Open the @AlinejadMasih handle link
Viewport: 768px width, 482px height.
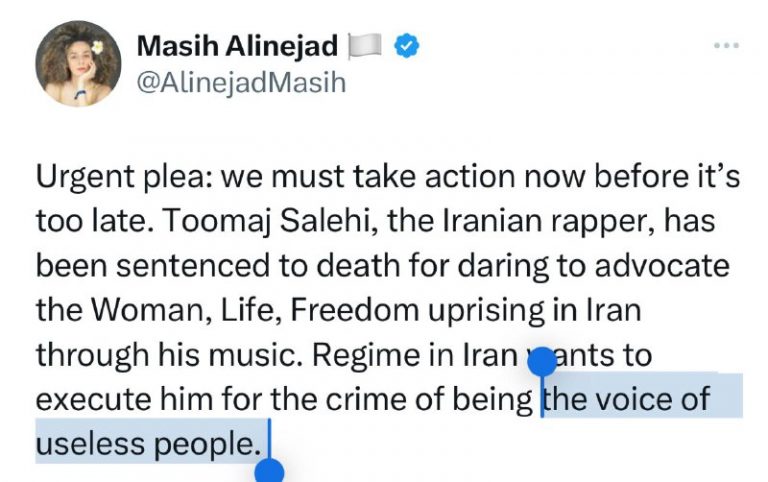241,82
